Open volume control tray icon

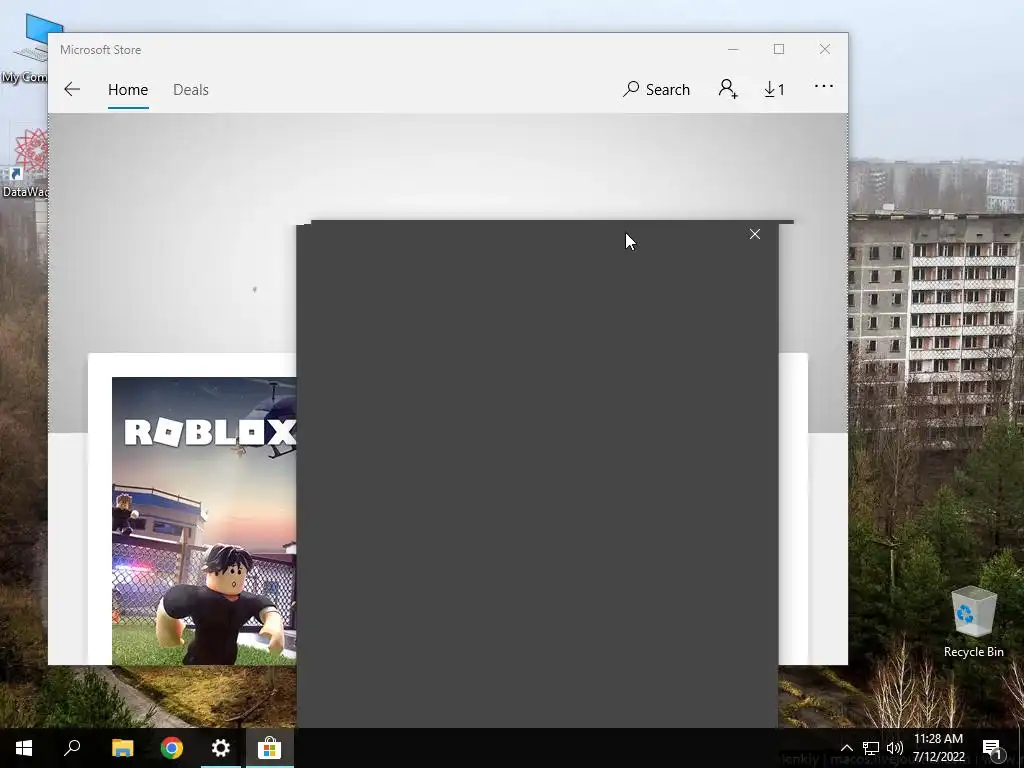pyautogui.click(x=895, y=748)
